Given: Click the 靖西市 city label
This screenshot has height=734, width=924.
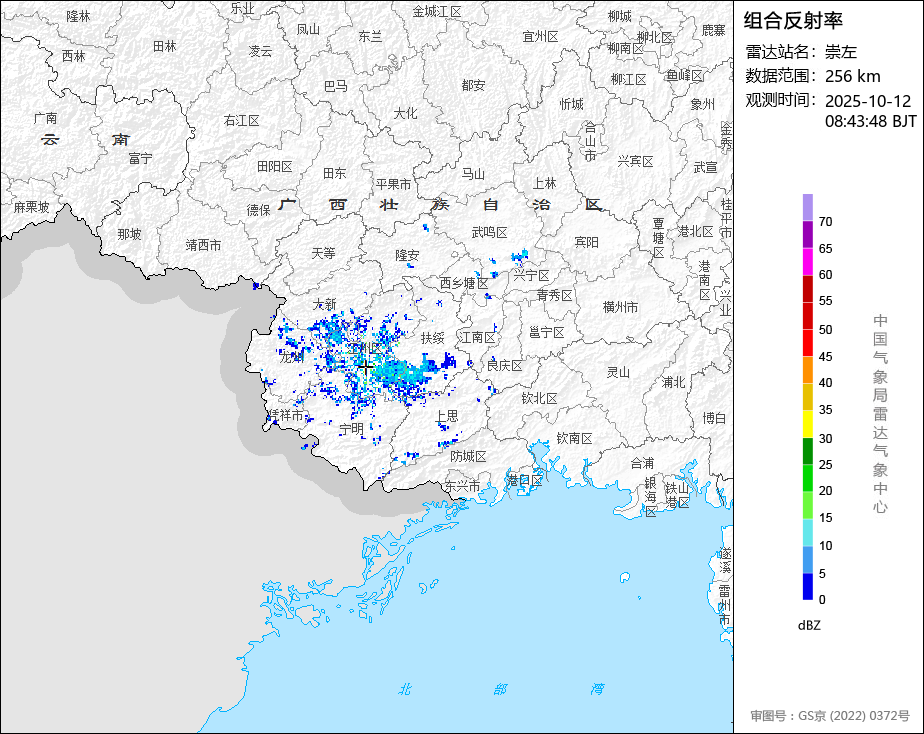Looking at the screenshot, I should pyautogui.click(x=204, y=245).
